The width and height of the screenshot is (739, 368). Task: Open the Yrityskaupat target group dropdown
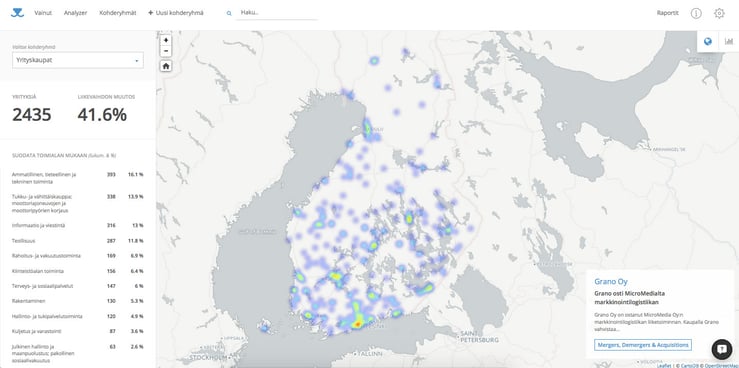pos(78,60)
